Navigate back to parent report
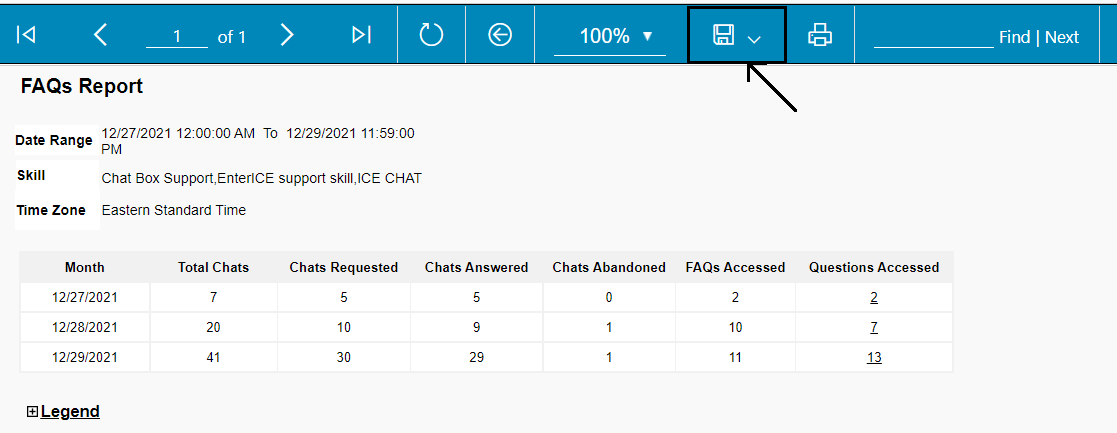Image resolution: width=1117 pixels, height=433 pixels. click(500, 35)
